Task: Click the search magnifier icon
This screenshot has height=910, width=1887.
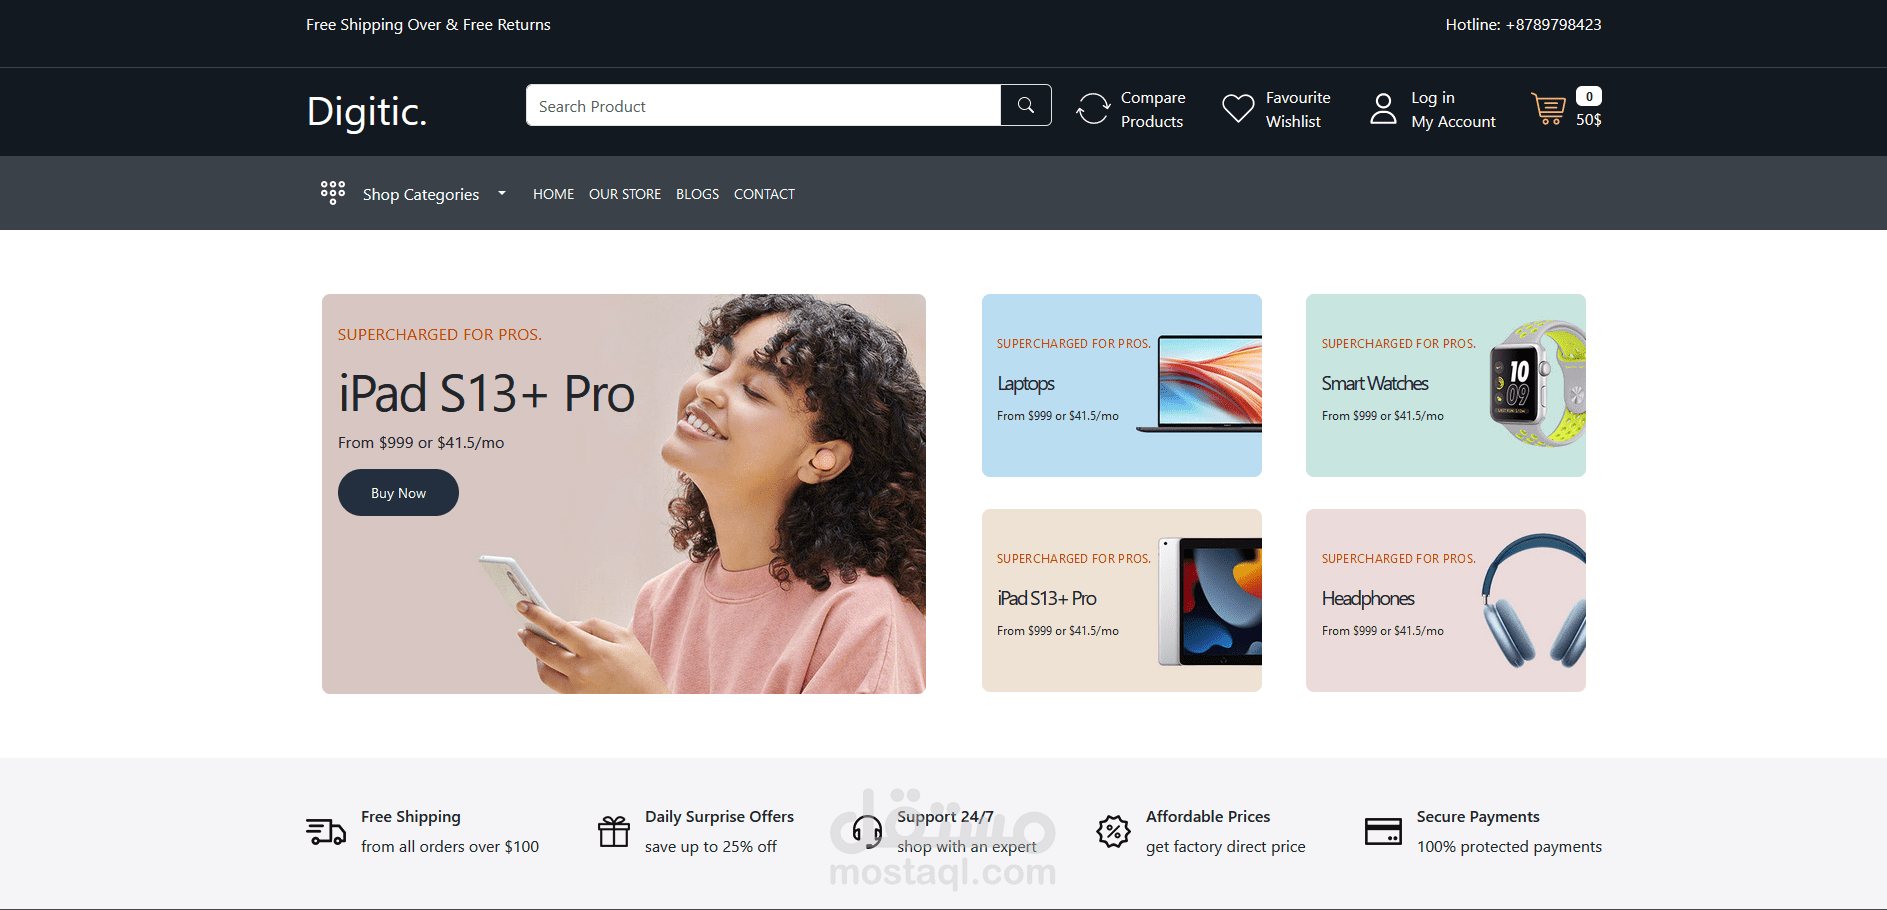Action: tap(1026, 105)
